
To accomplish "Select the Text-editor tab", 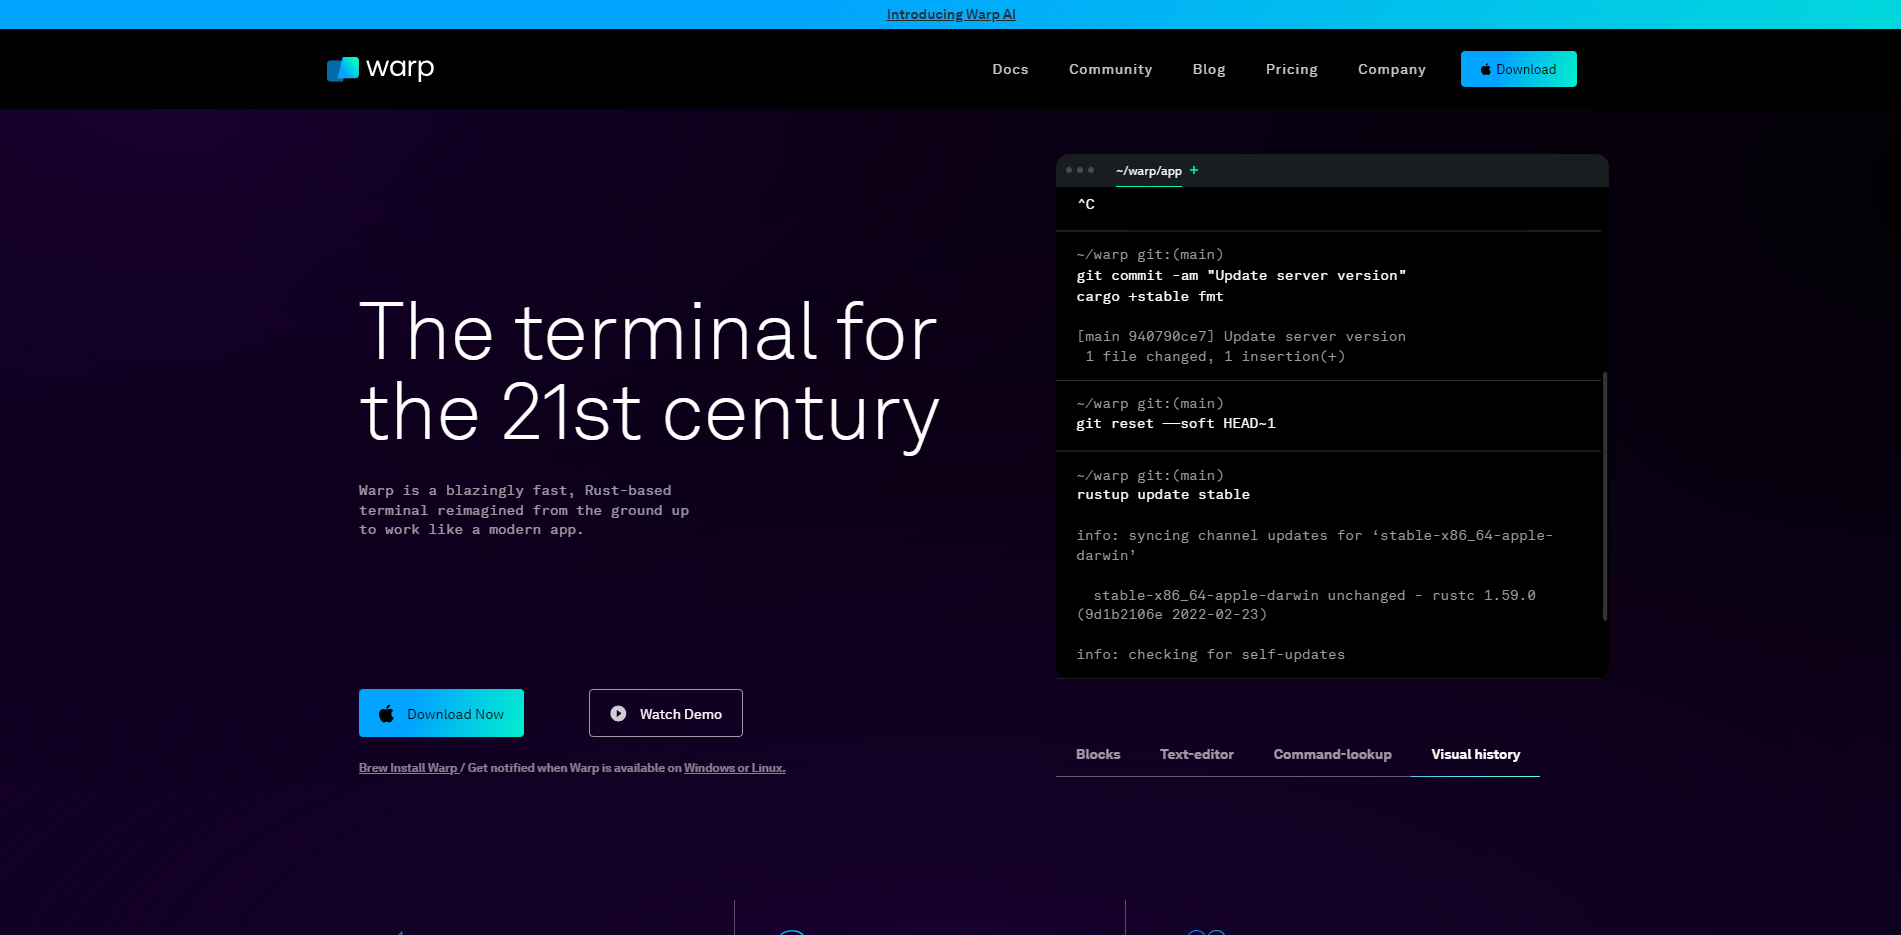I will [x=1196, y=754].
